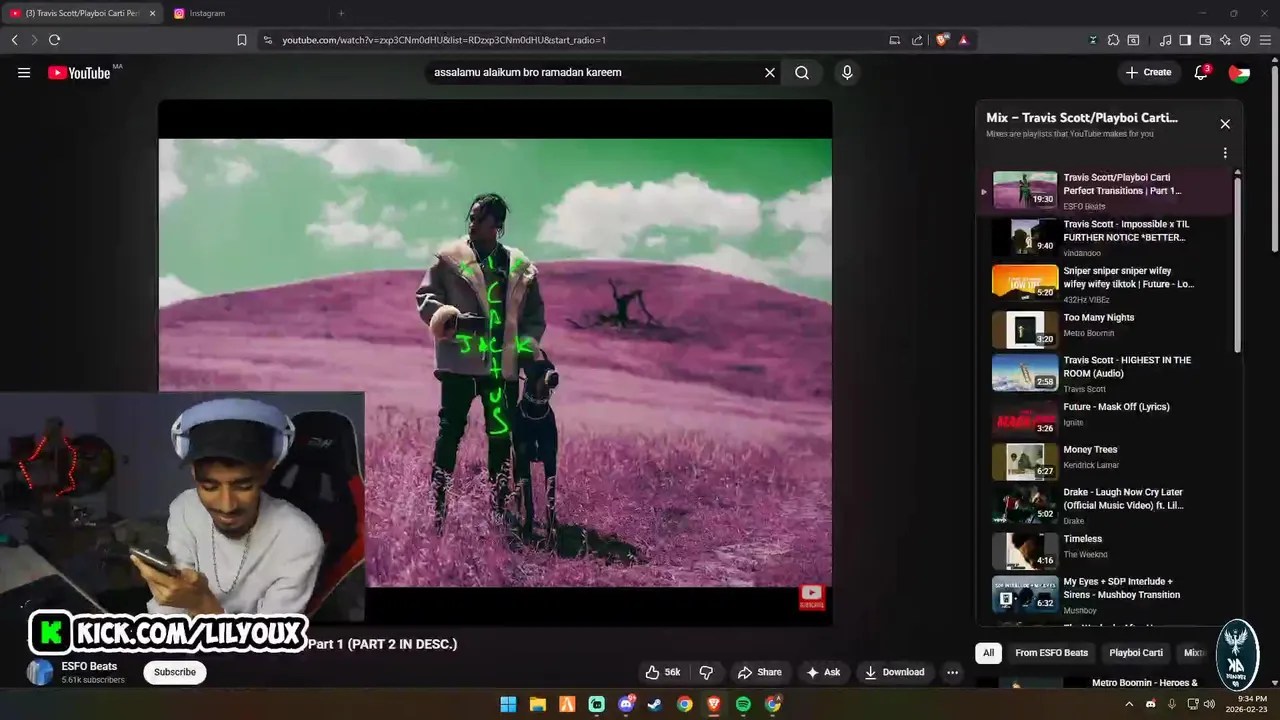Image resolution: width=1280 pixels, height=720 pixels.
Task: Open the browser main hamburger menu
Action: [x=1266, y=40]
